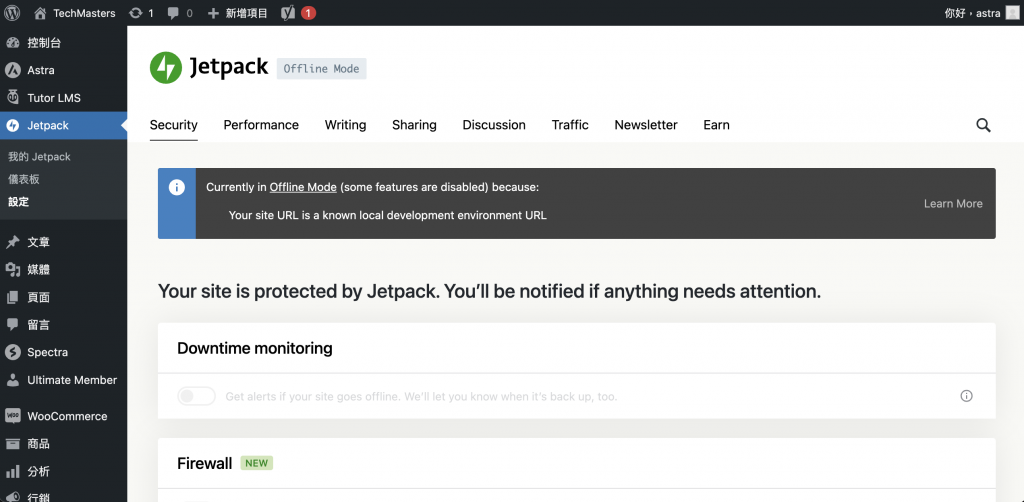
Task: Open 設定 submenu item
Action: pos(18,202)
